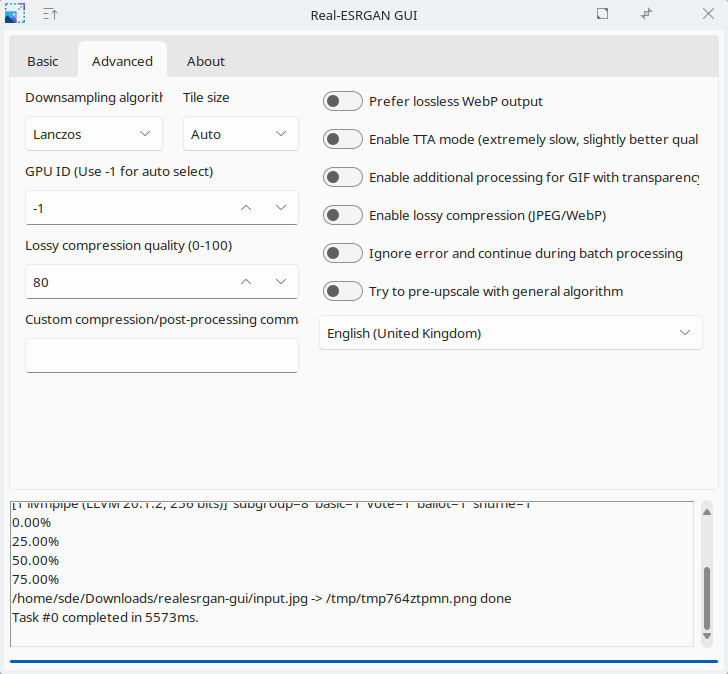Maximize the Real-ESRGAN GUI window
Viewport: 728px width, 674px height.
(602, 14)
